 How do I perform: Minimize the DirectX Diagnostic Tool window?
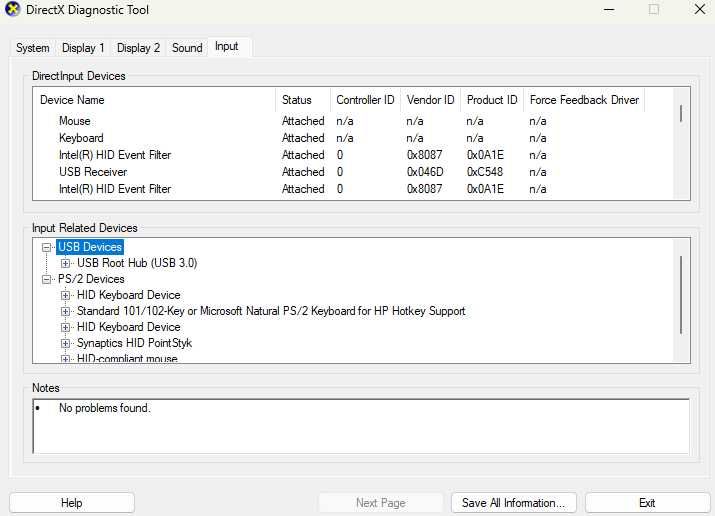[609, 10]
